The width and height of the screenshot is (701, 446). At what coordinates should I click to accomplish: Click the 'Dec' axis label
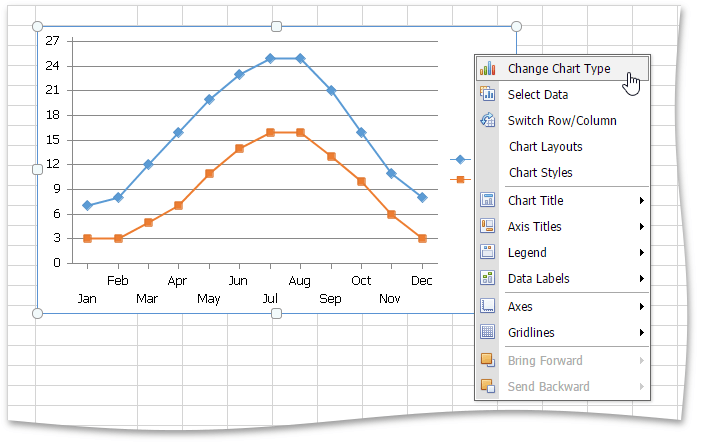422,281
